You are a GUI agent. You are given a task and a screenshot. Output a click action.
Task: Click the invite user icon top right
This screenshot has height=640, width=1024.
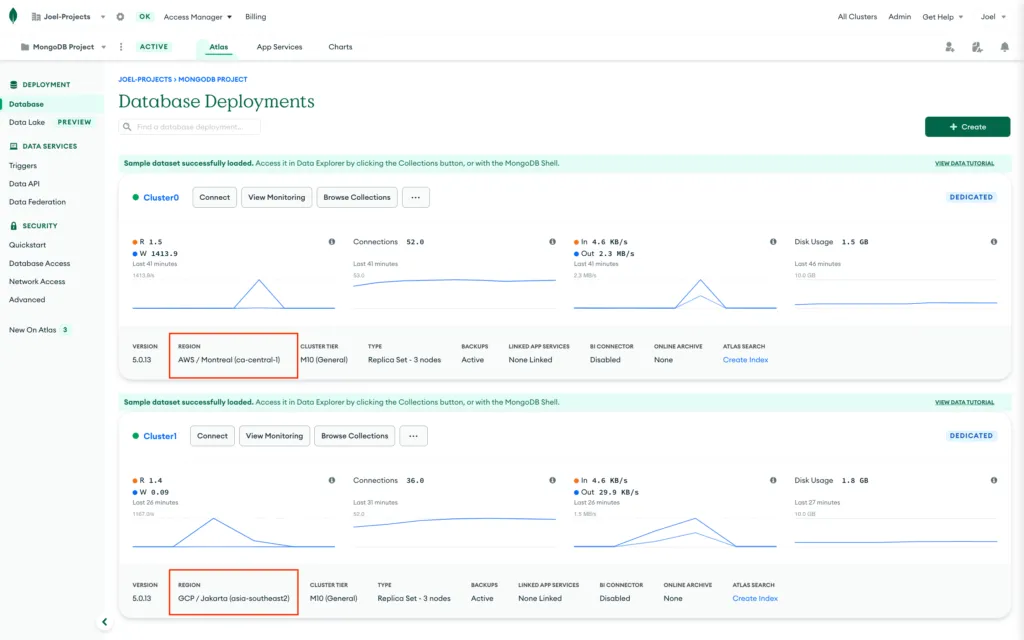pyautogui.click(x=949, y=46)
